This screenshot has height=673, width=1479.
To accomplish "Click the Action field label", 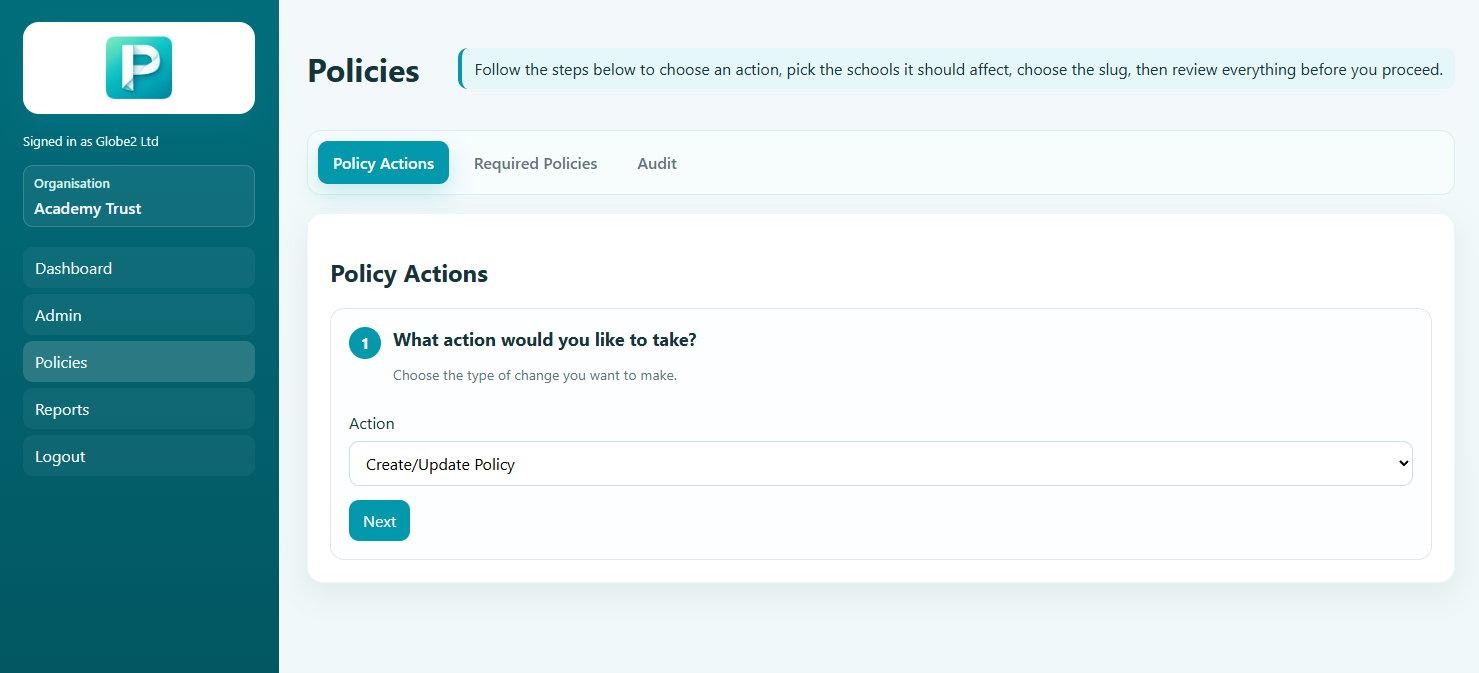I will click(x=371, y=424).
